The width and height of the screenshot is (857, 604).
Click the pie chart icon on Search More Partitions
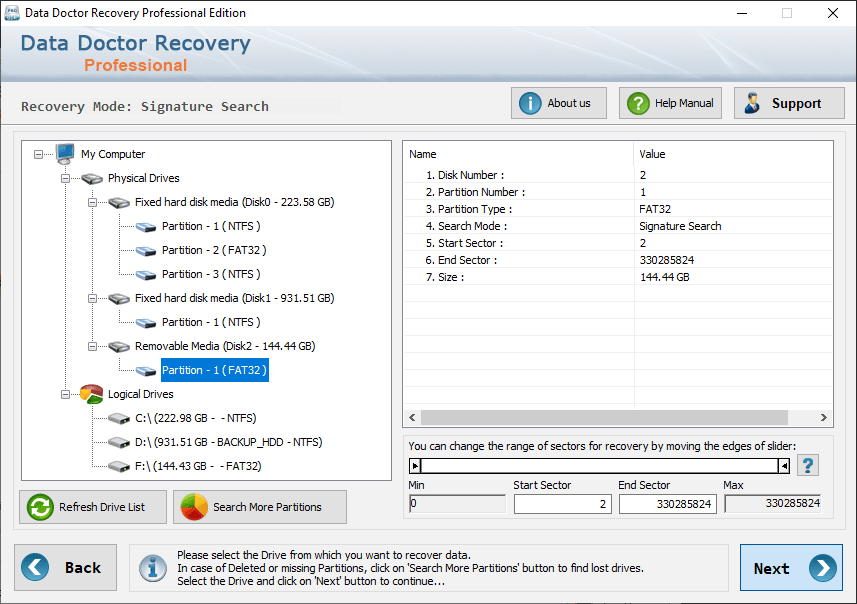click(x=194, y=507)
